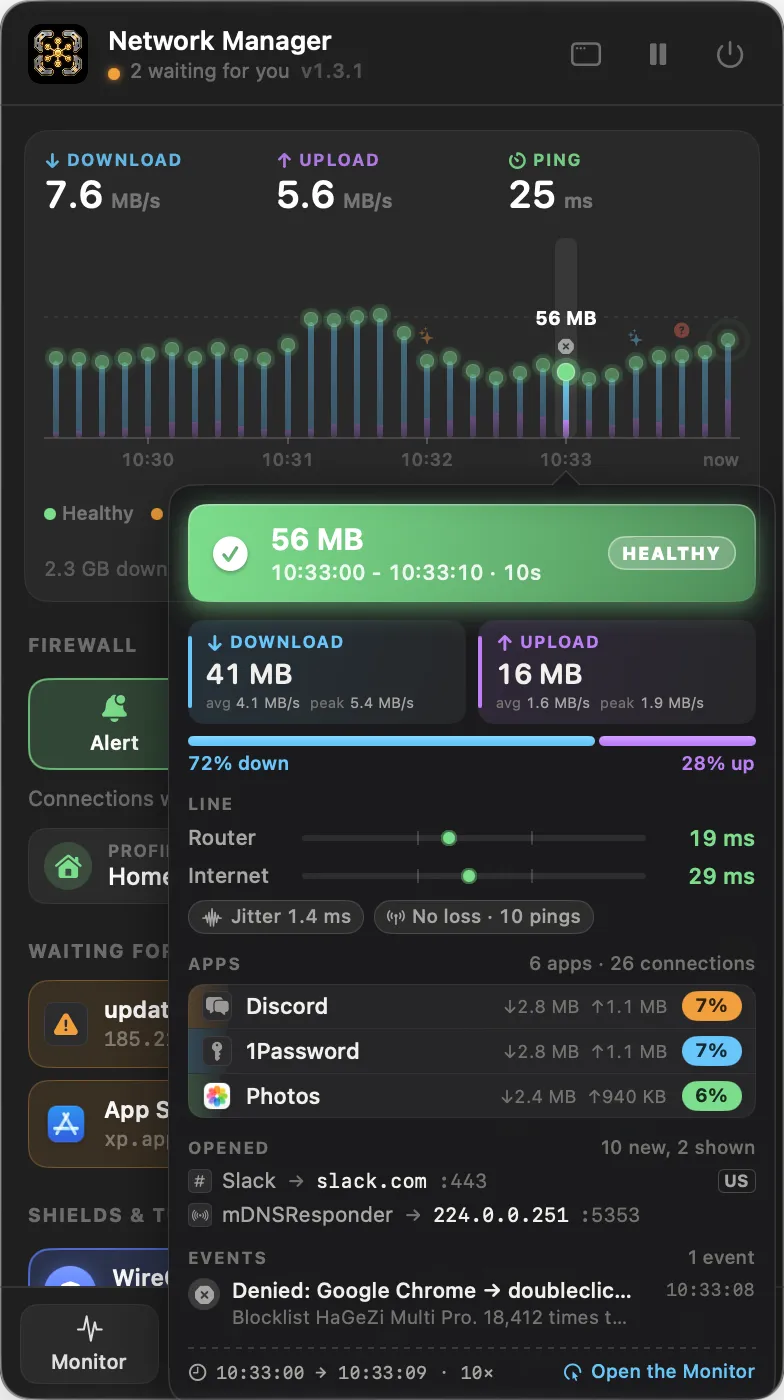Click the purple 28% up bar segment

[677, 741]
